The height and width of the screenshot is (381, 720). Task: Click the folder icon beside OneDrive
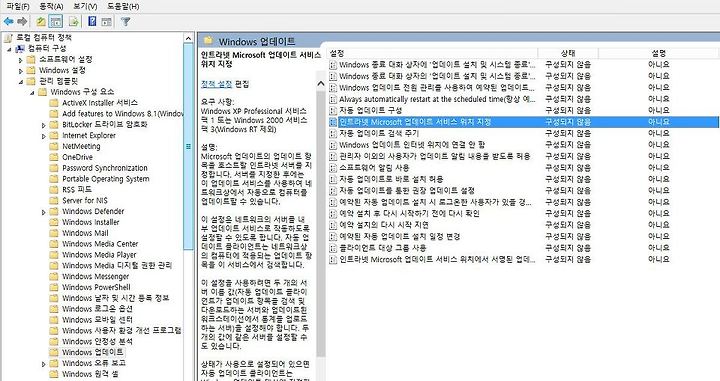54,157
